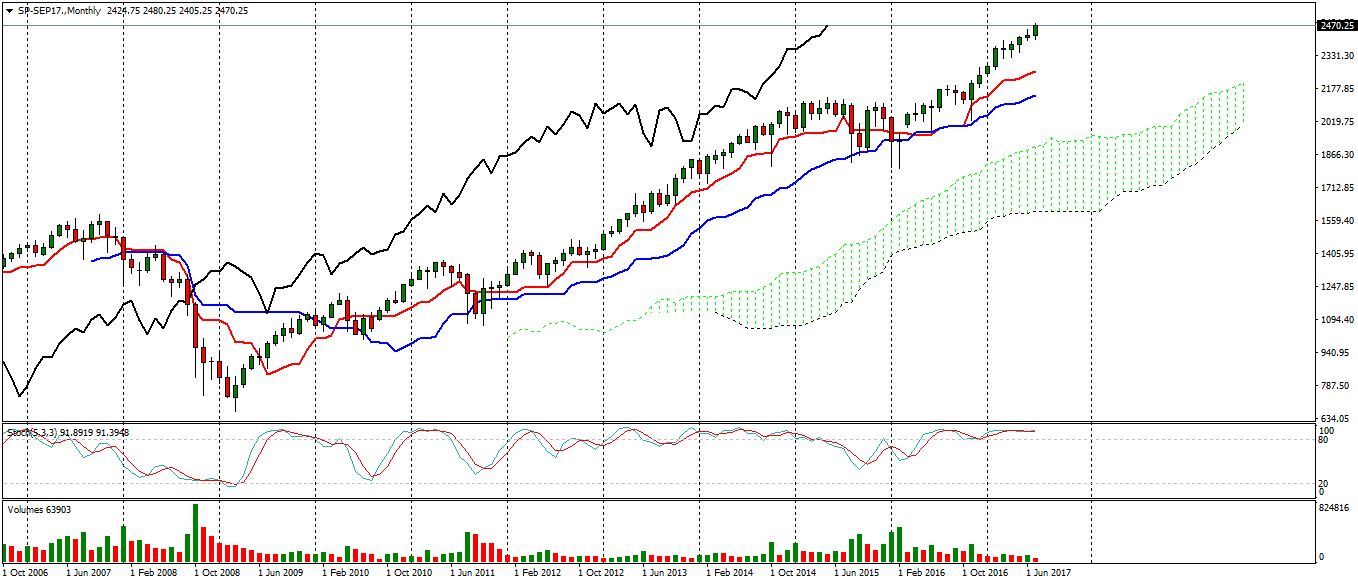Click the Stoch(5,3,3) indicator label

click(x=30, y=432)
